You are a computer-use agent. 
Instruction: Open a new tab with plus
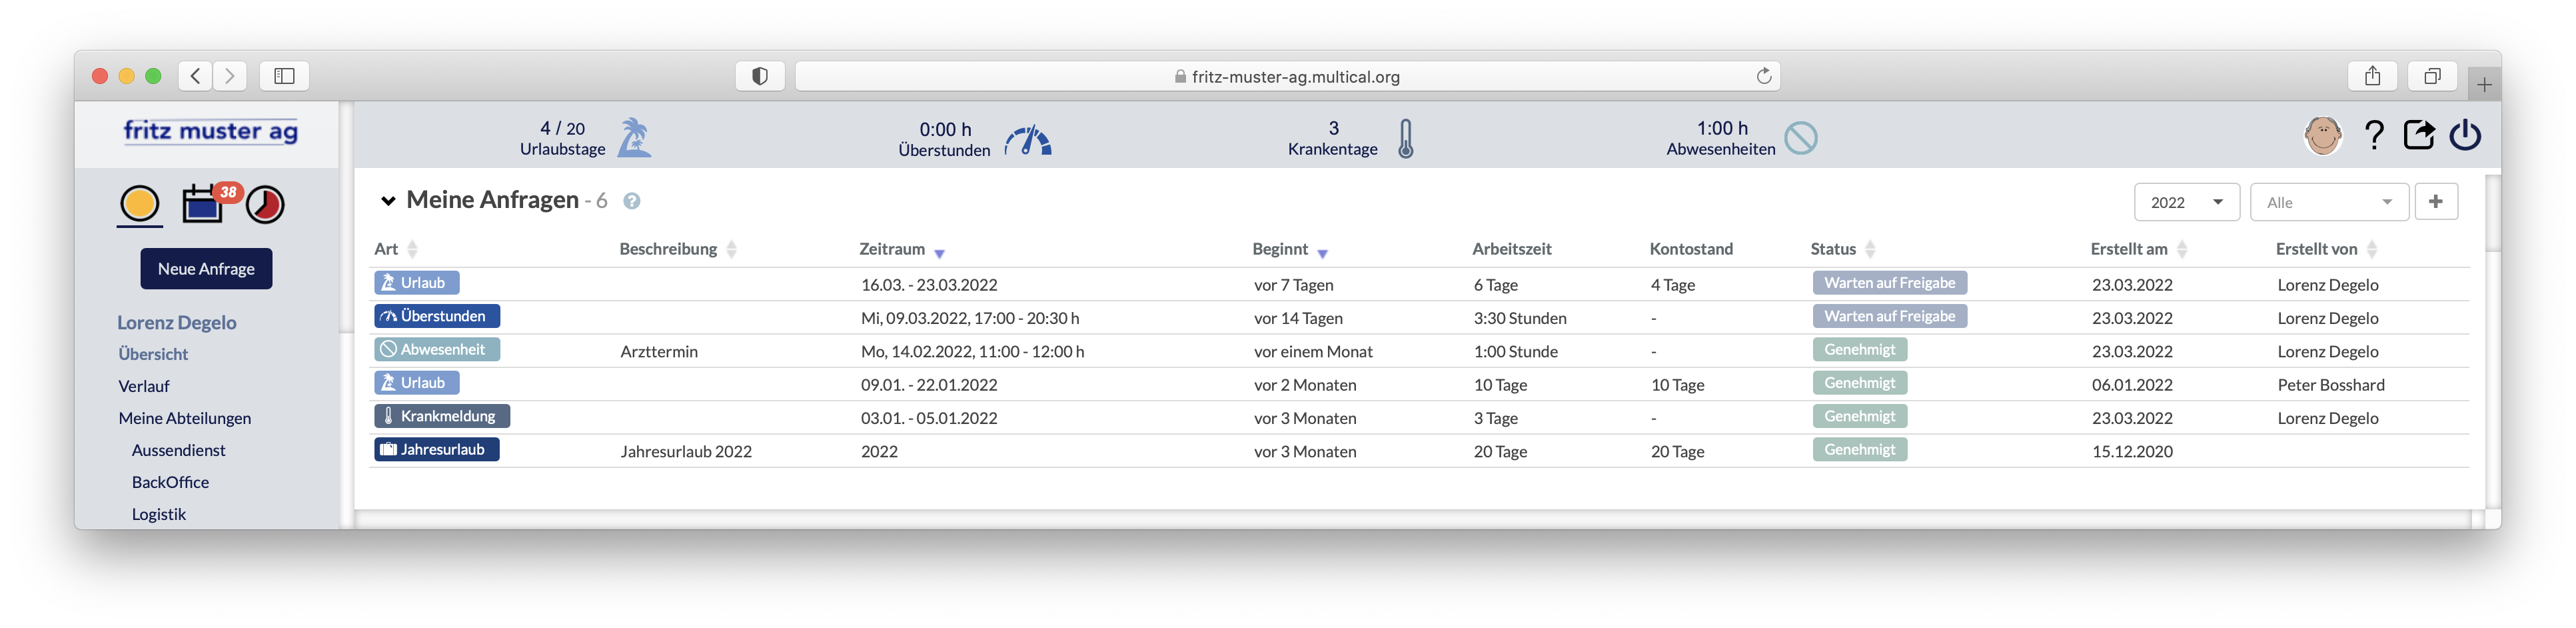pyautogui.click(x=2484, y=85)
